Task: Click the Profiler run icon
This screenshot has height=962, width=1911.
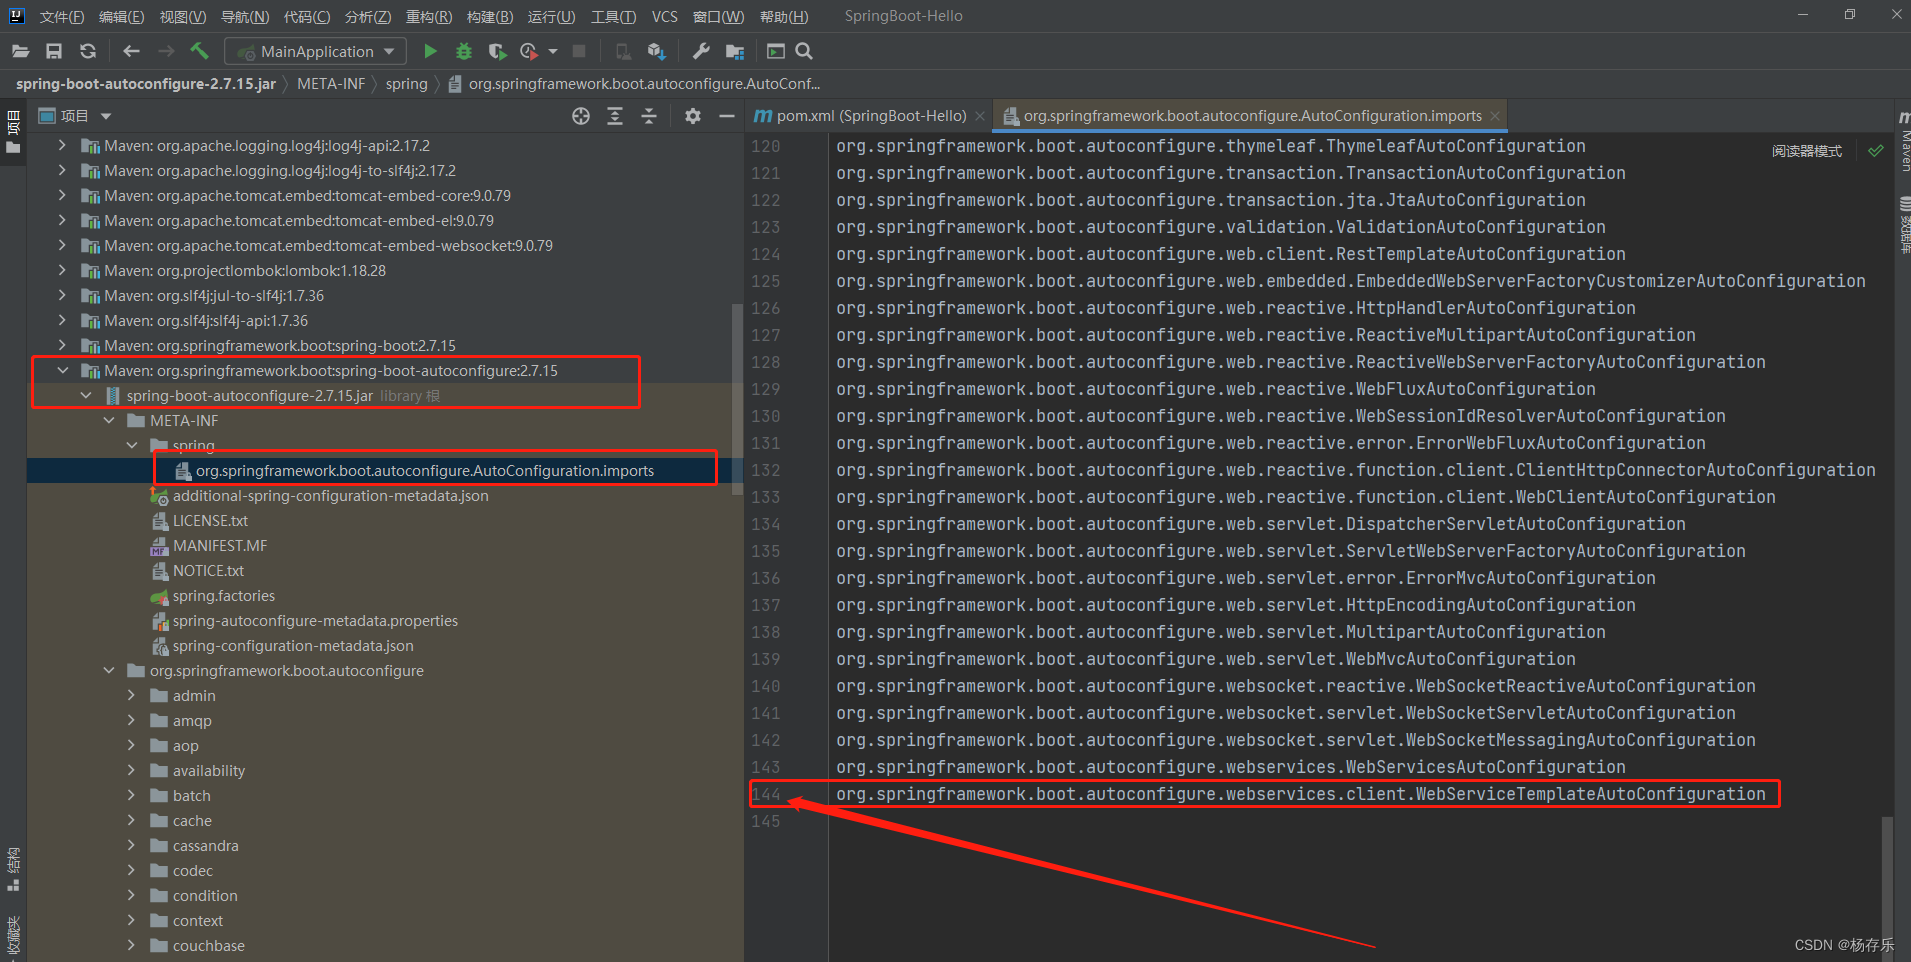Action: [529, 51]
